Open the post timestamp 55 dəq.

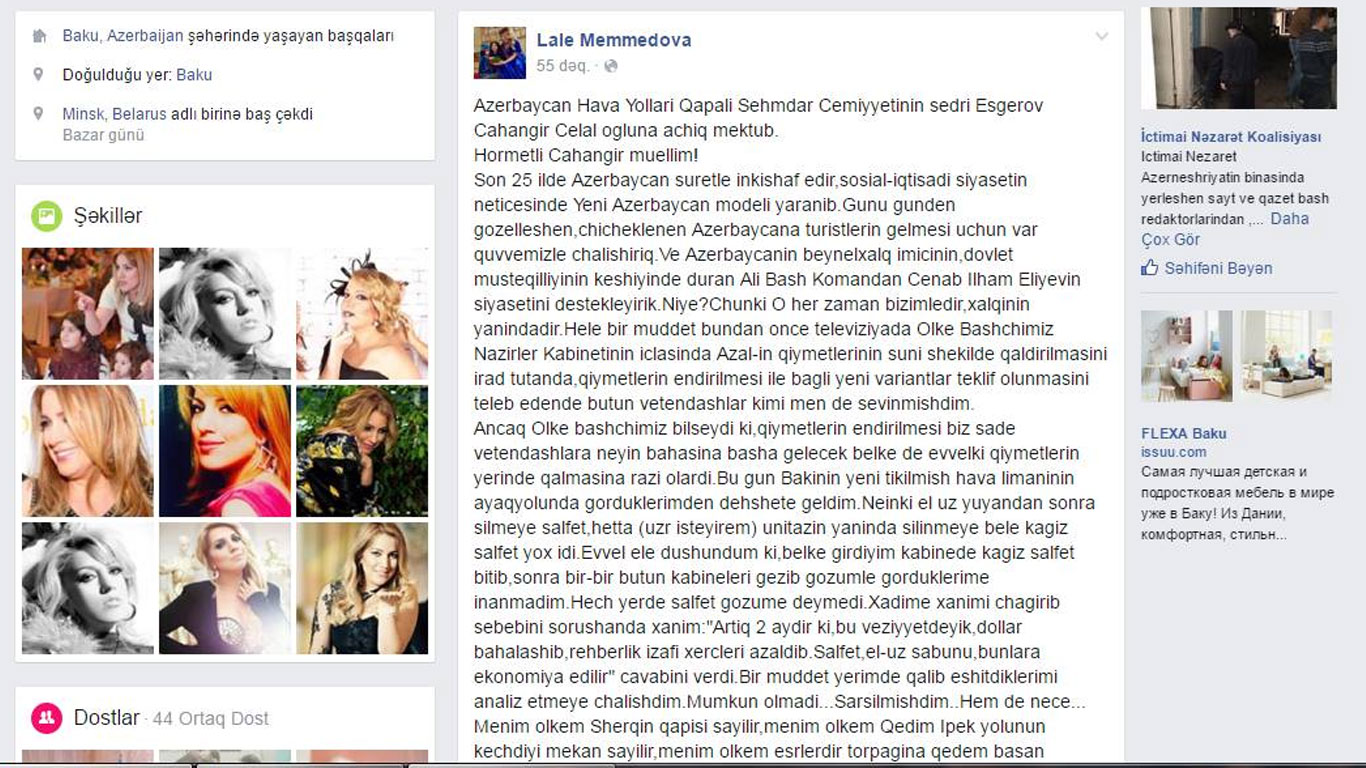[563, 66]
